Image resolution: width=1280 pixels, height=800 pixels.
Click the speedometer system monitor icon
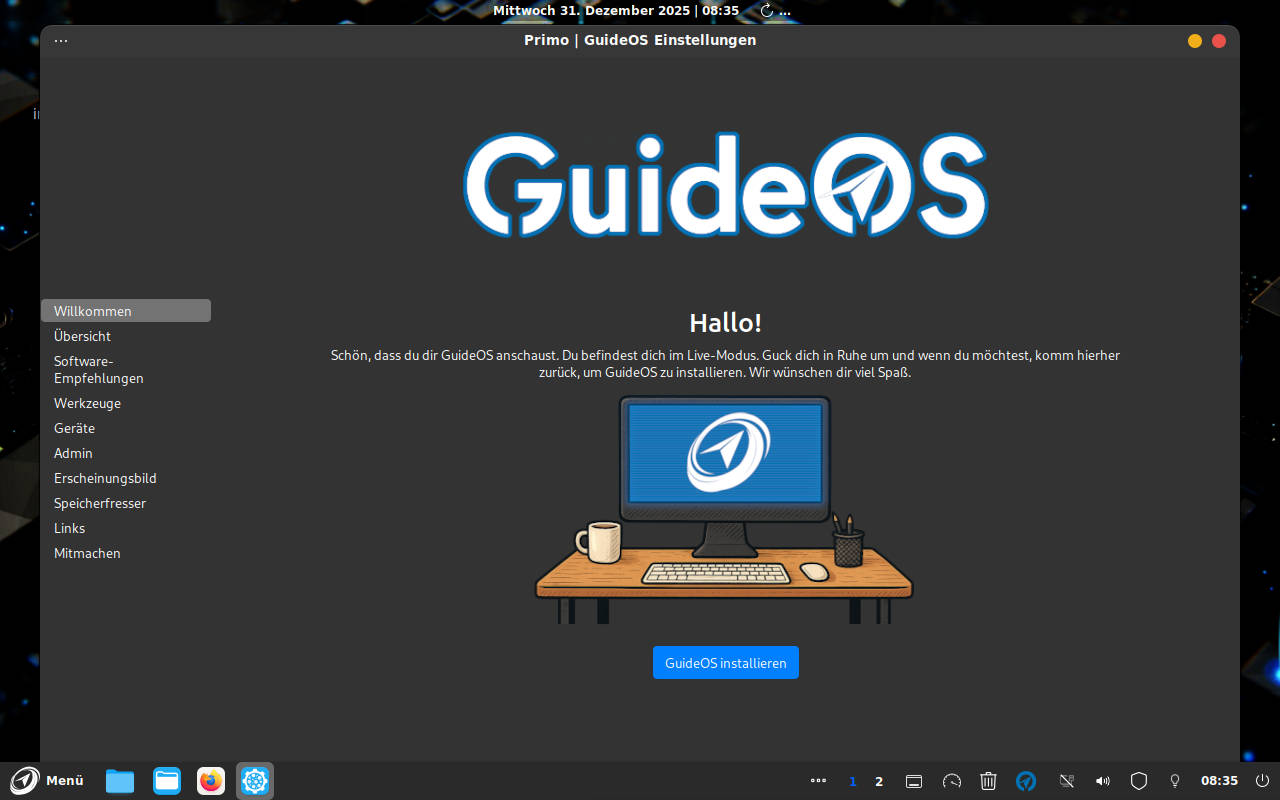pyautogui.click(x=952, y=781)
